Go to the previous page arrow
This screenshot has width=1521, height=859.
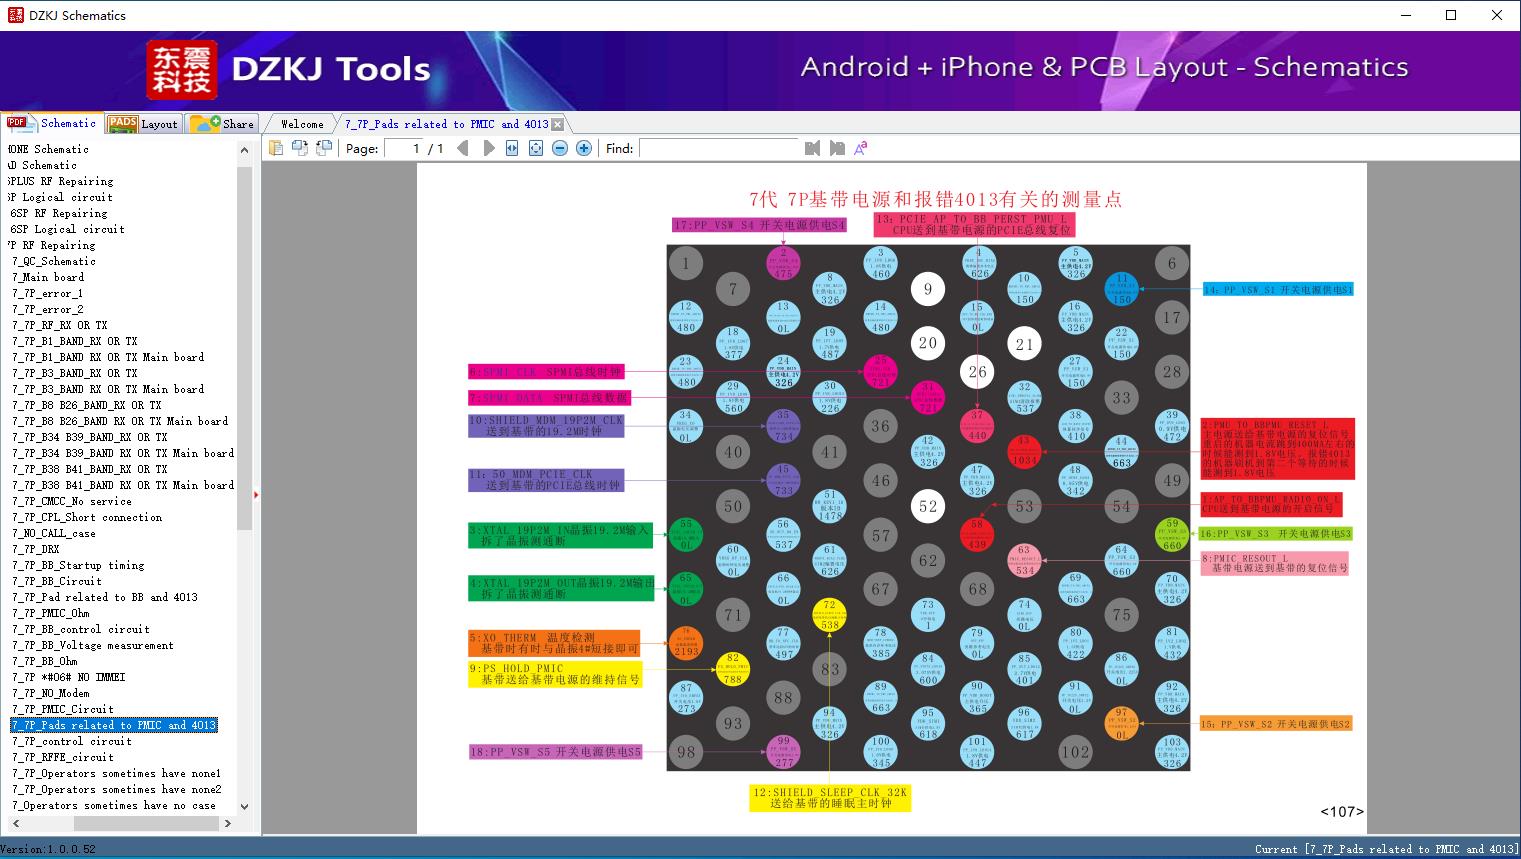pos(463,148)
